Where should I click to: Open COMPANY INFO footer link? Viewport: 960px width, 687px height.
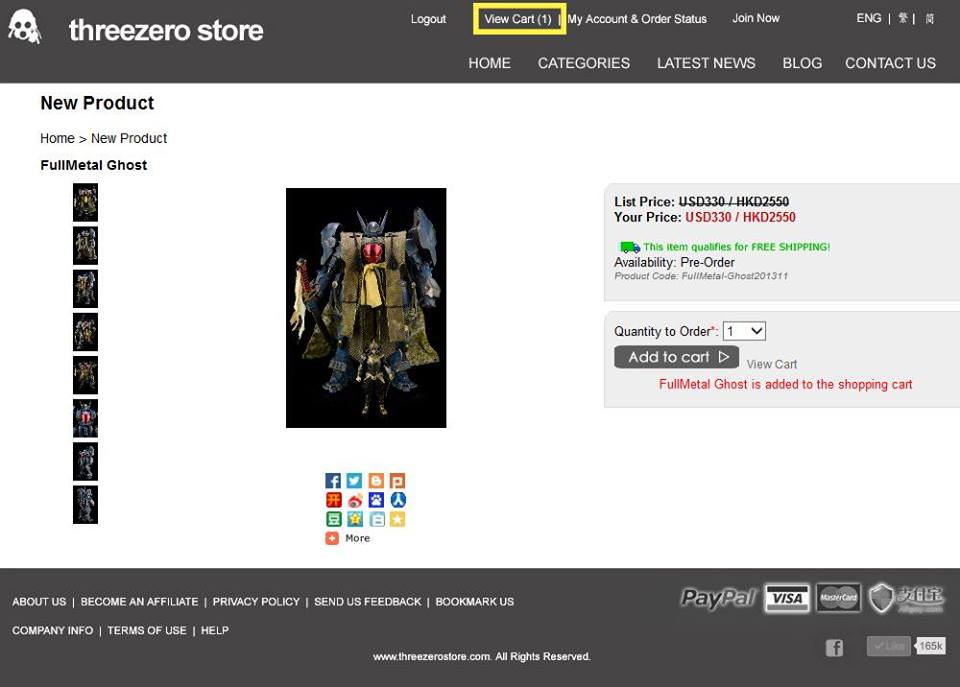[x=53, y=631]
